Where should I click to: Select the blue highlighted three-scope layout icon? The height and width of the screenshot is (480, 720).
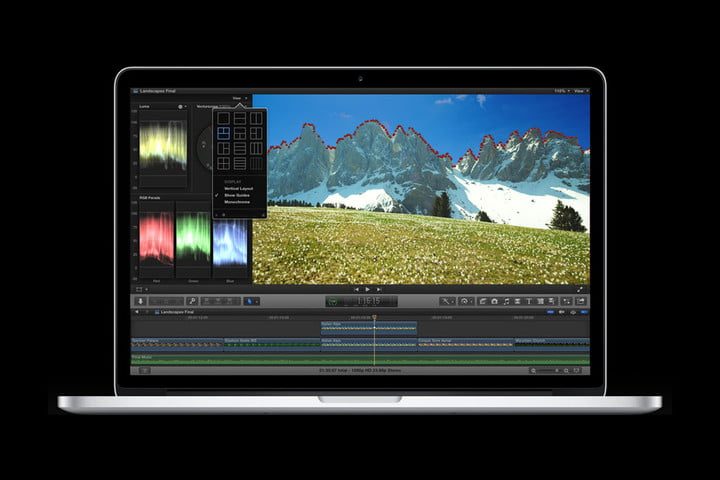223,134
